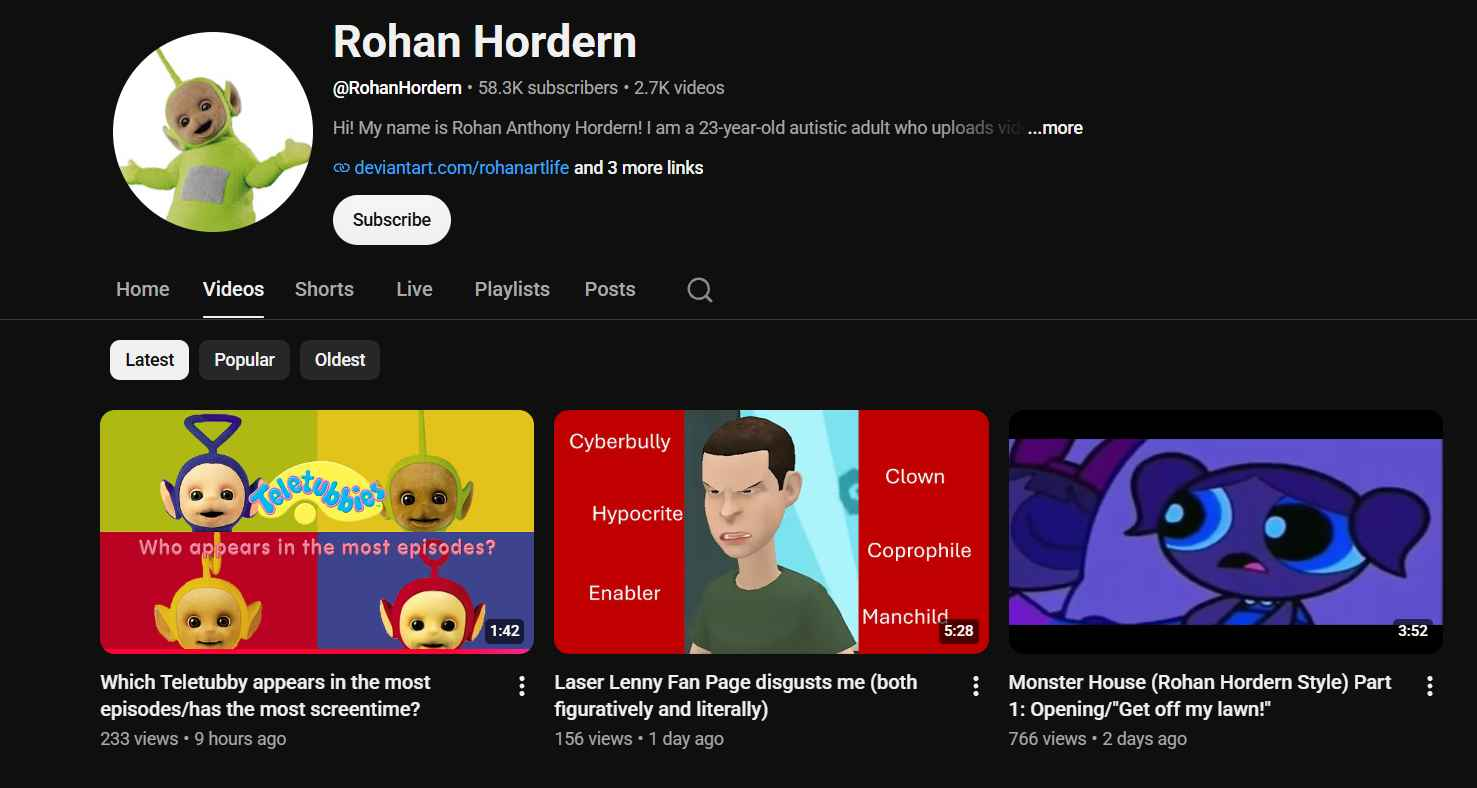Image resolution: width=1477 pixels, height=788 pixels.
Task: Open options menu for Laser Lenny video
Action: pyautogui.click(x=975, y=686)
